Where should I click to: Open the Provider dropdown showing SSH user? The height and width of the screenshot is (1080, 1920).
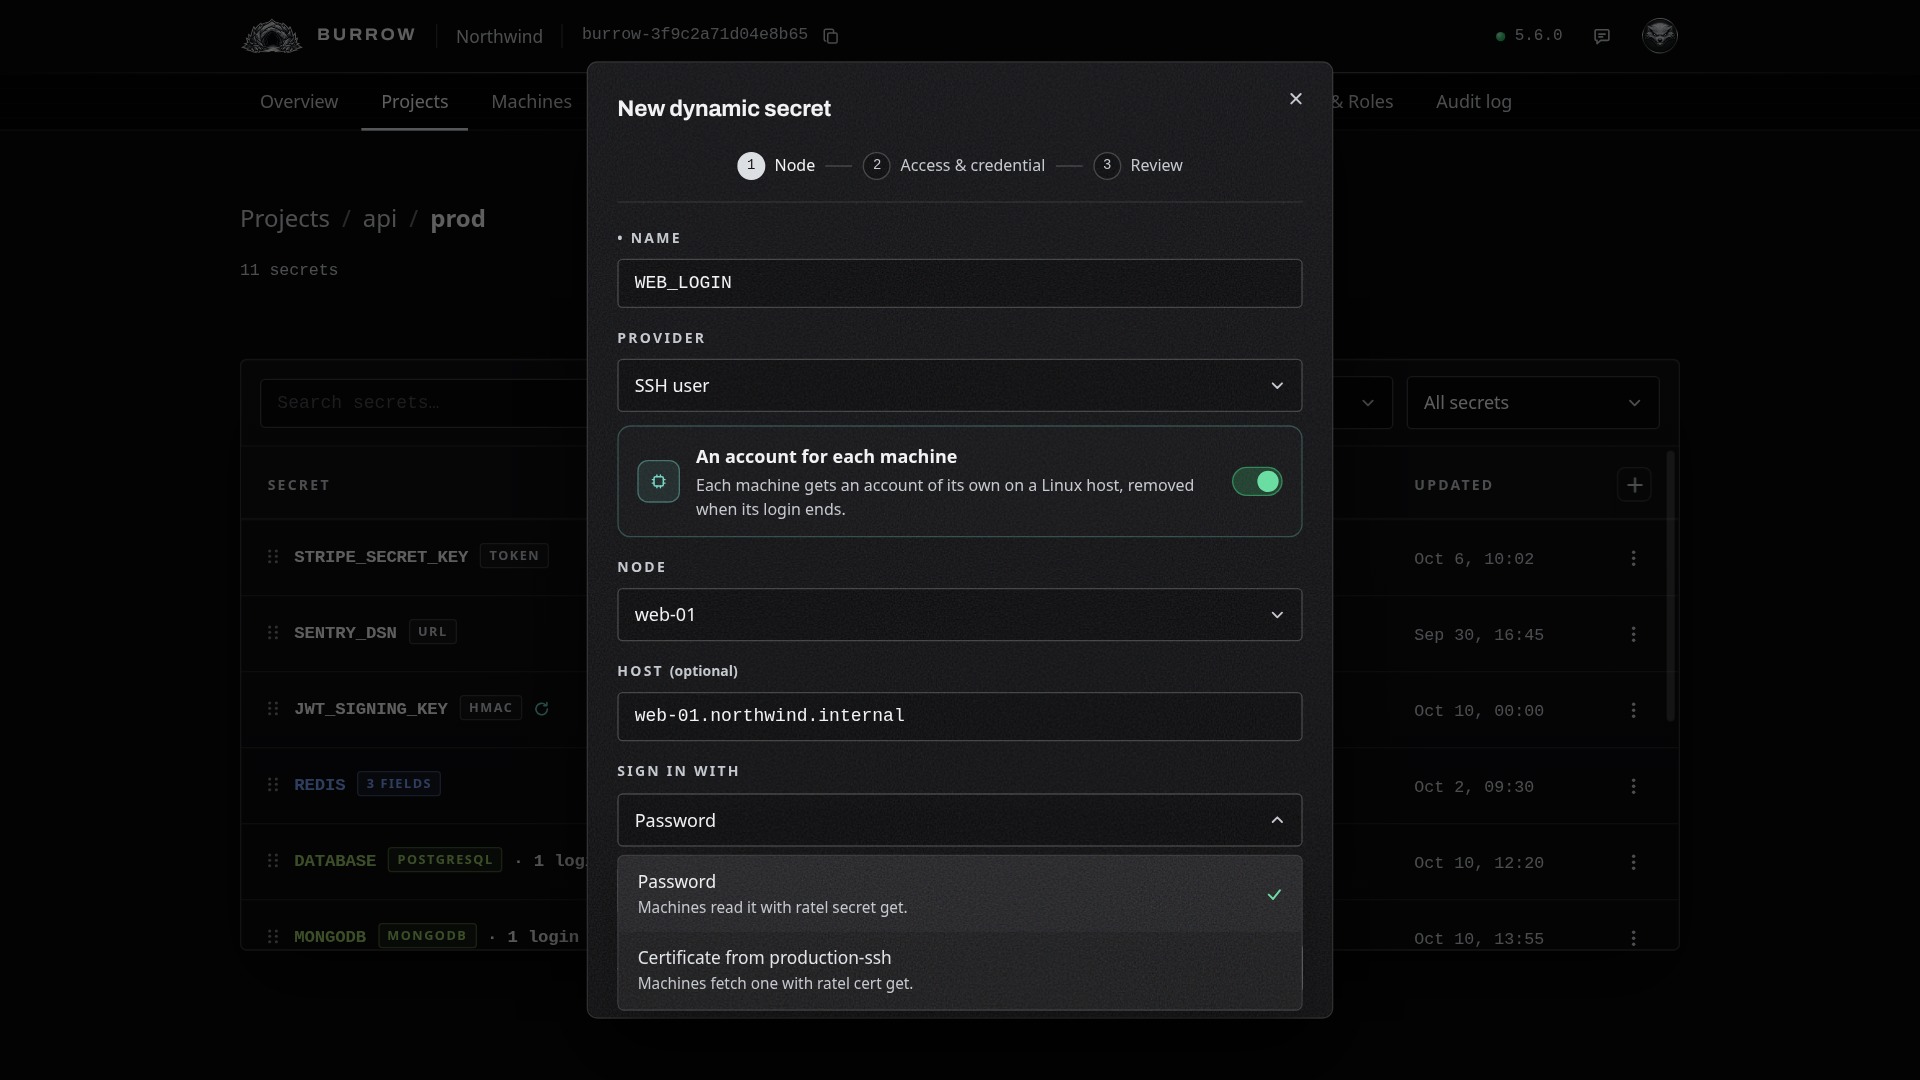[x=960, y=385]
